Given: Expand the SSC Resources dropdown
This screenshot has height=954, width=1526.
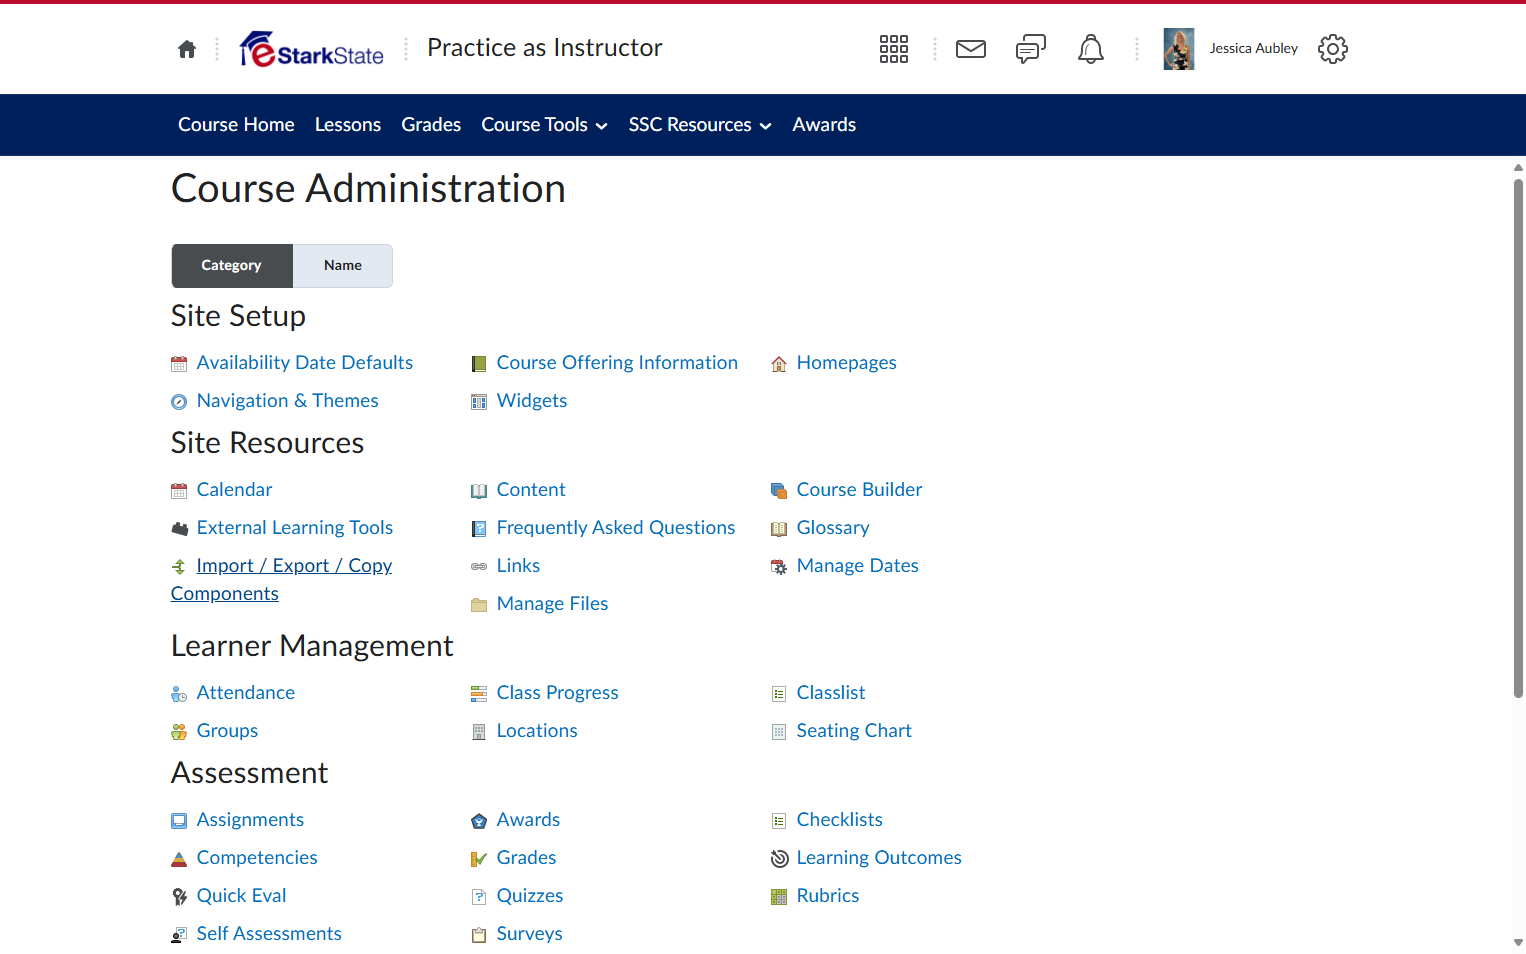Looking at the screenshot, I should [700, 125].
